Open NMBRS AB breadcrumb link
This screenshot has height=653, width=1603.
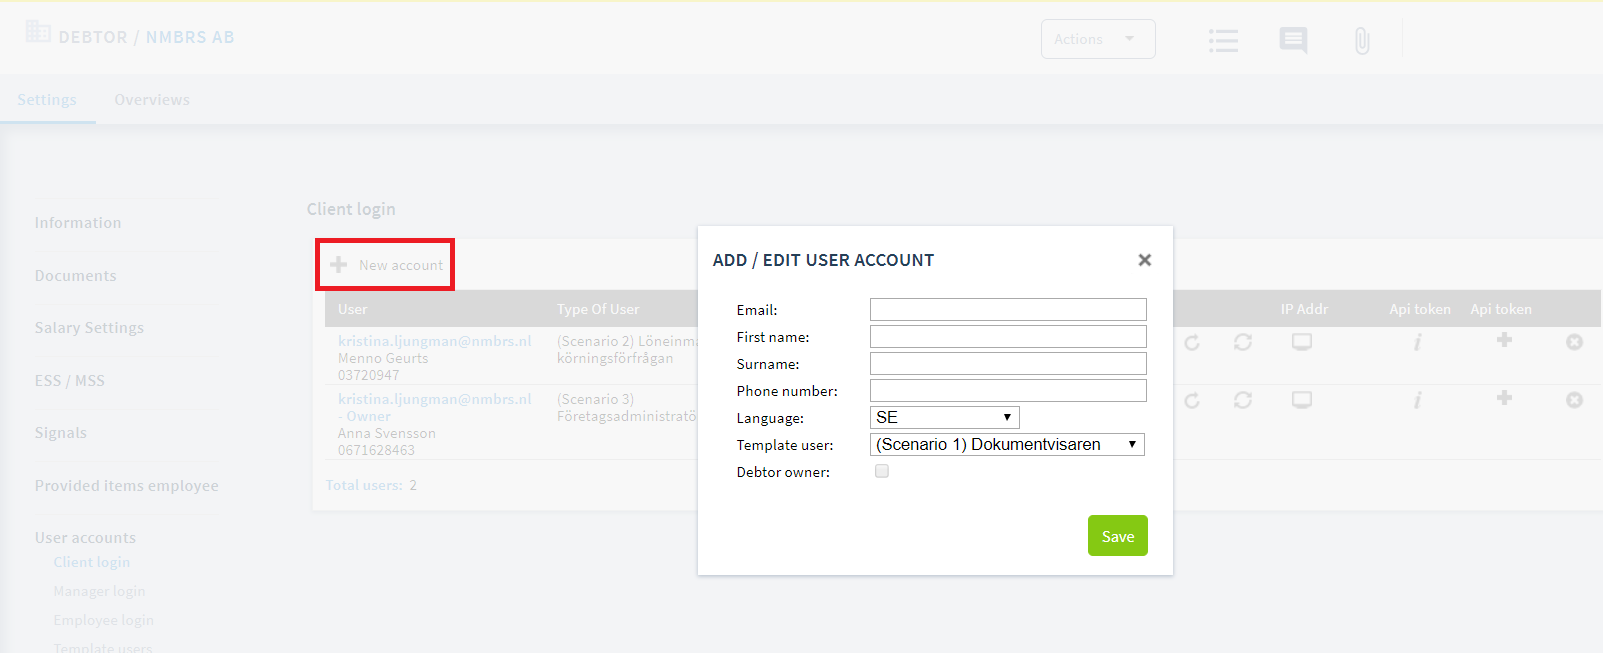(190, 37)
